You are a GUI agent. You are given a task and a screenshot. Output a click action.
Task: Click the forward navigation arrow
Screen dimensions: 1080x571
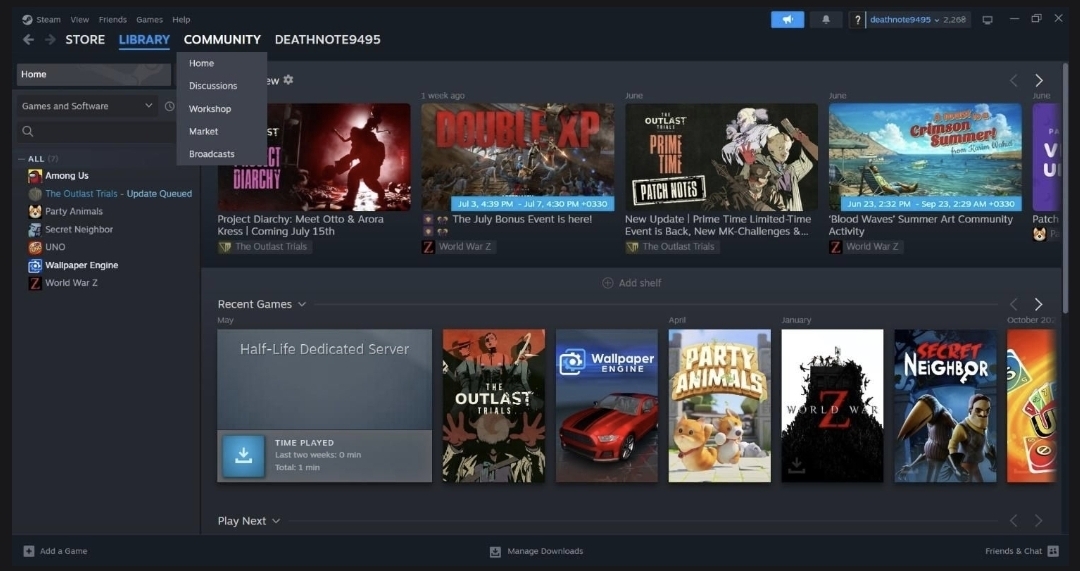coord(50,39)
